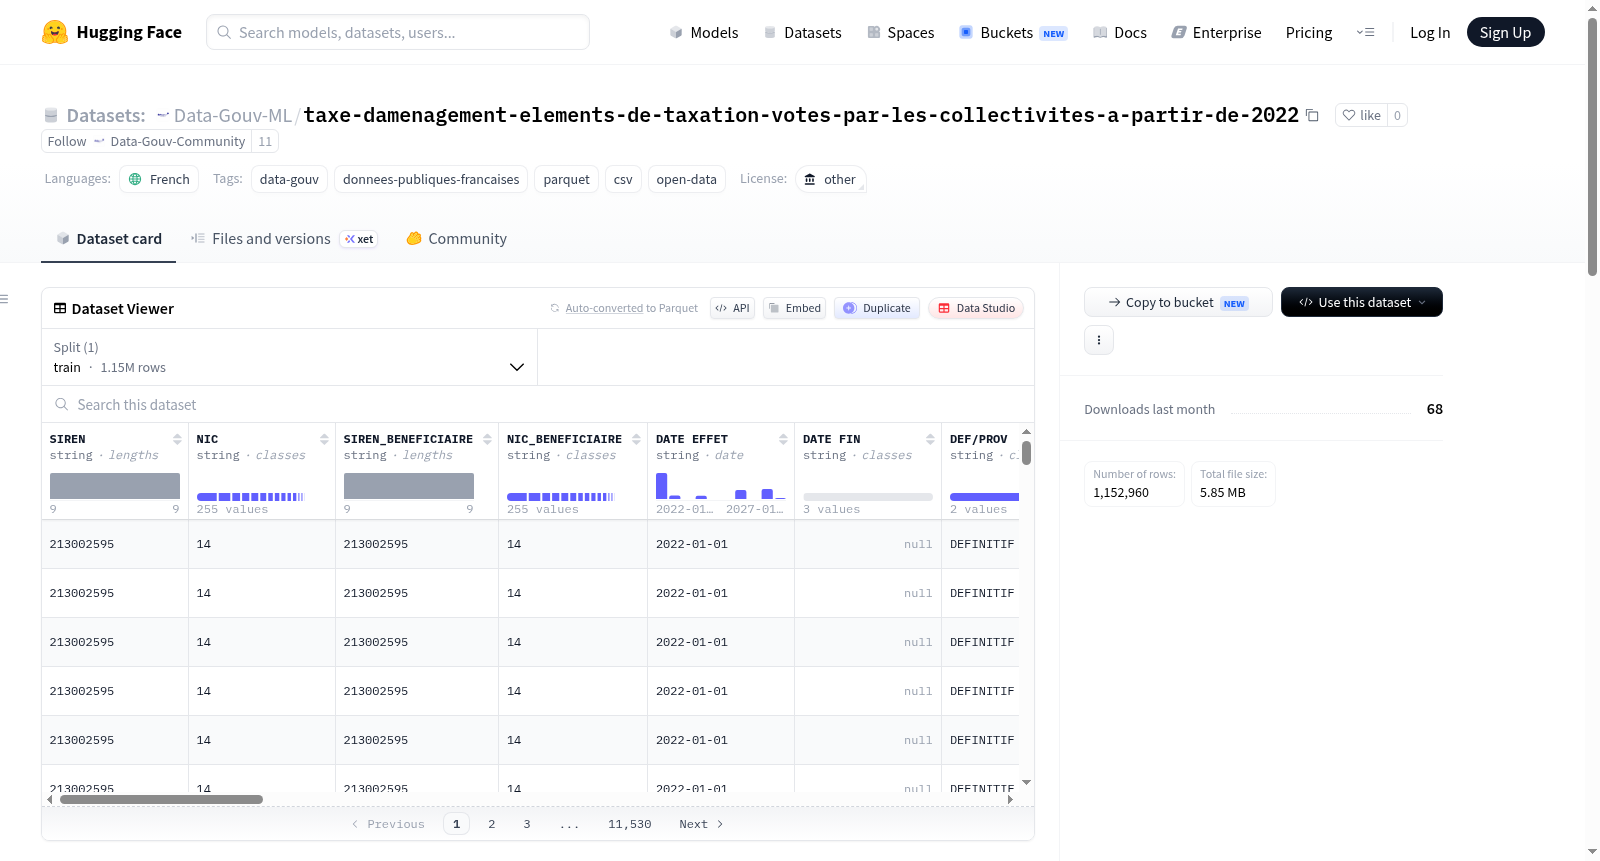
Task: Open the train split dropdown
Action: coord(290,357)
